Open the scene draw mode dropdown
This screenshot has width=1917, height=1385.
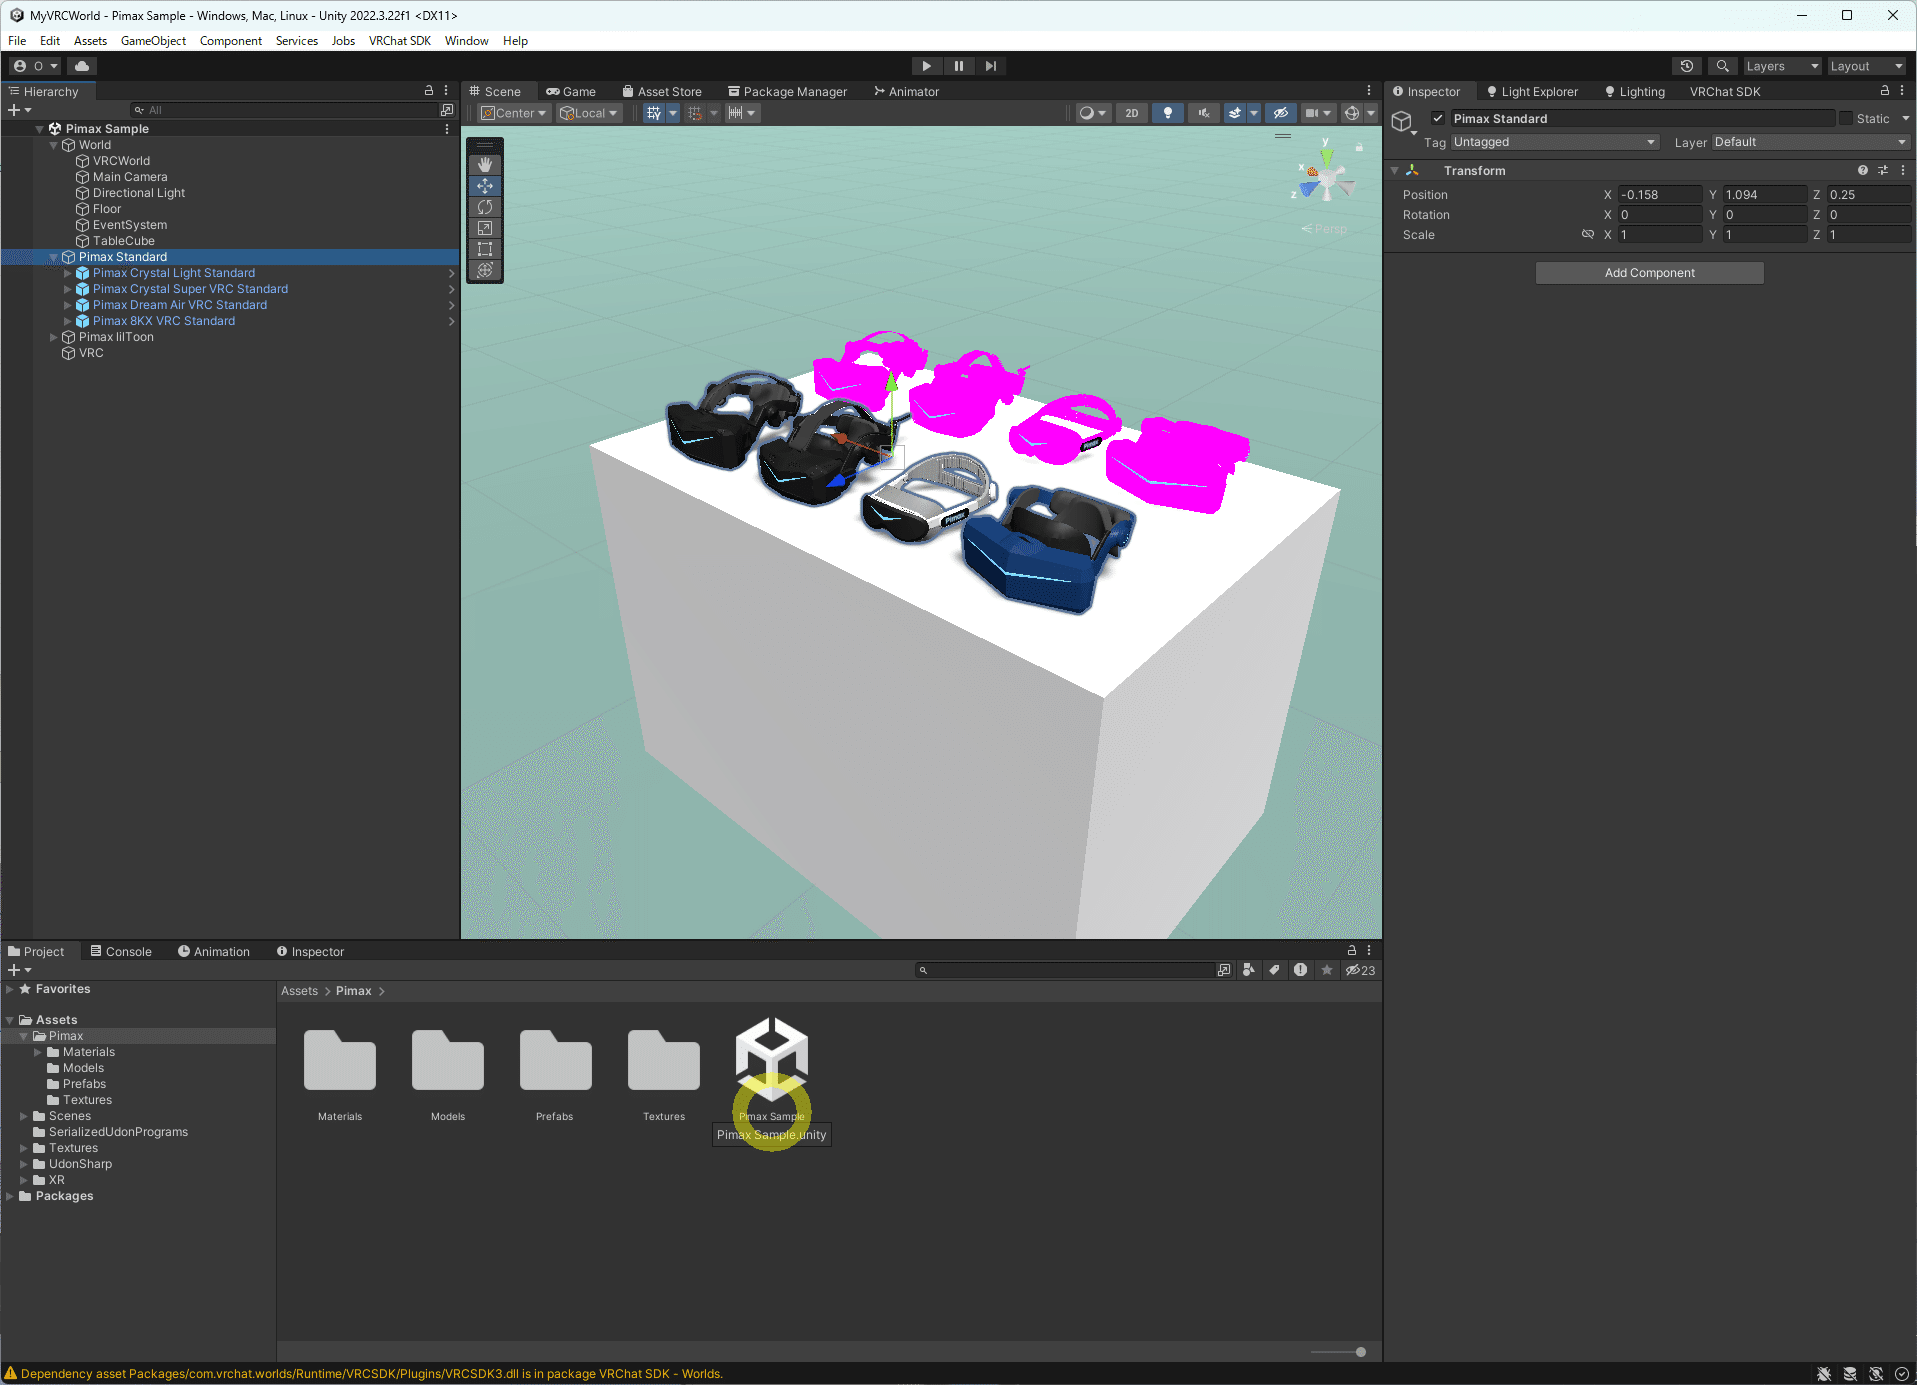1092,113
